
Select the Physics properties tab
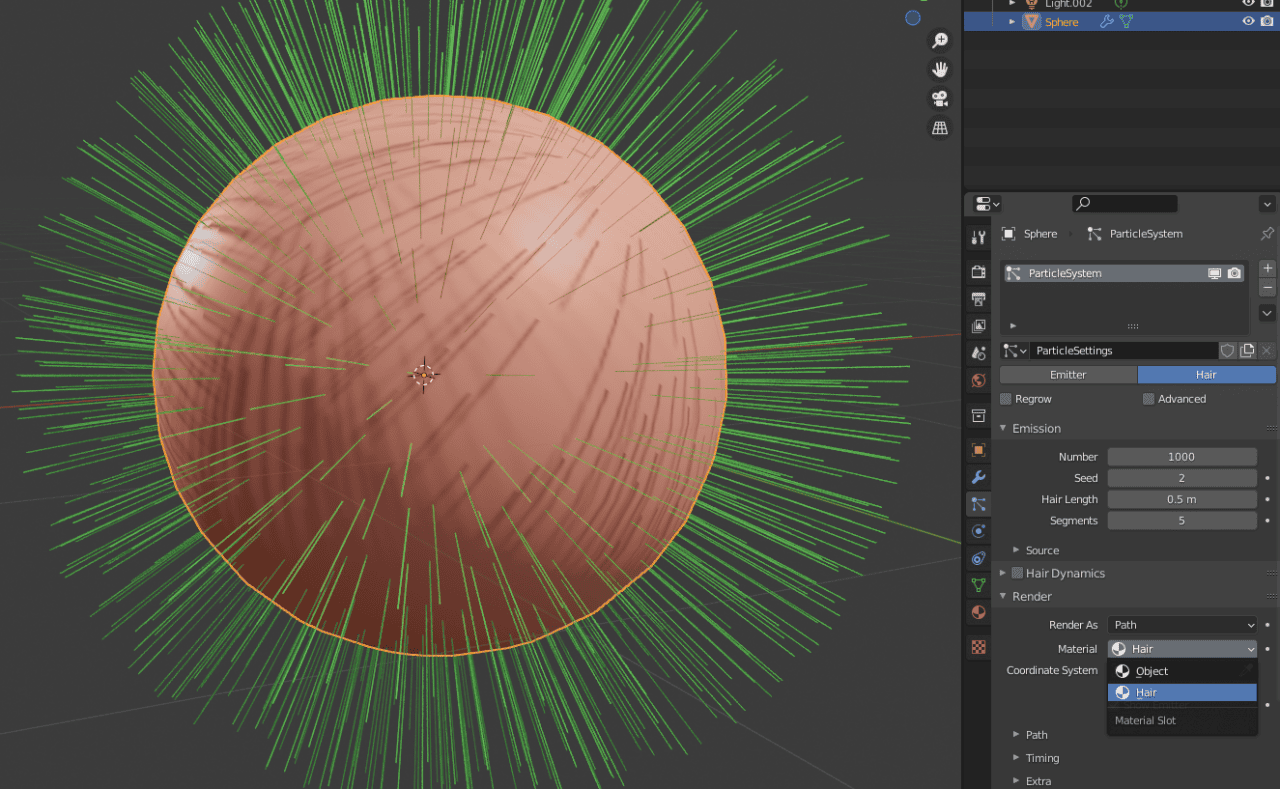[977, 530]
